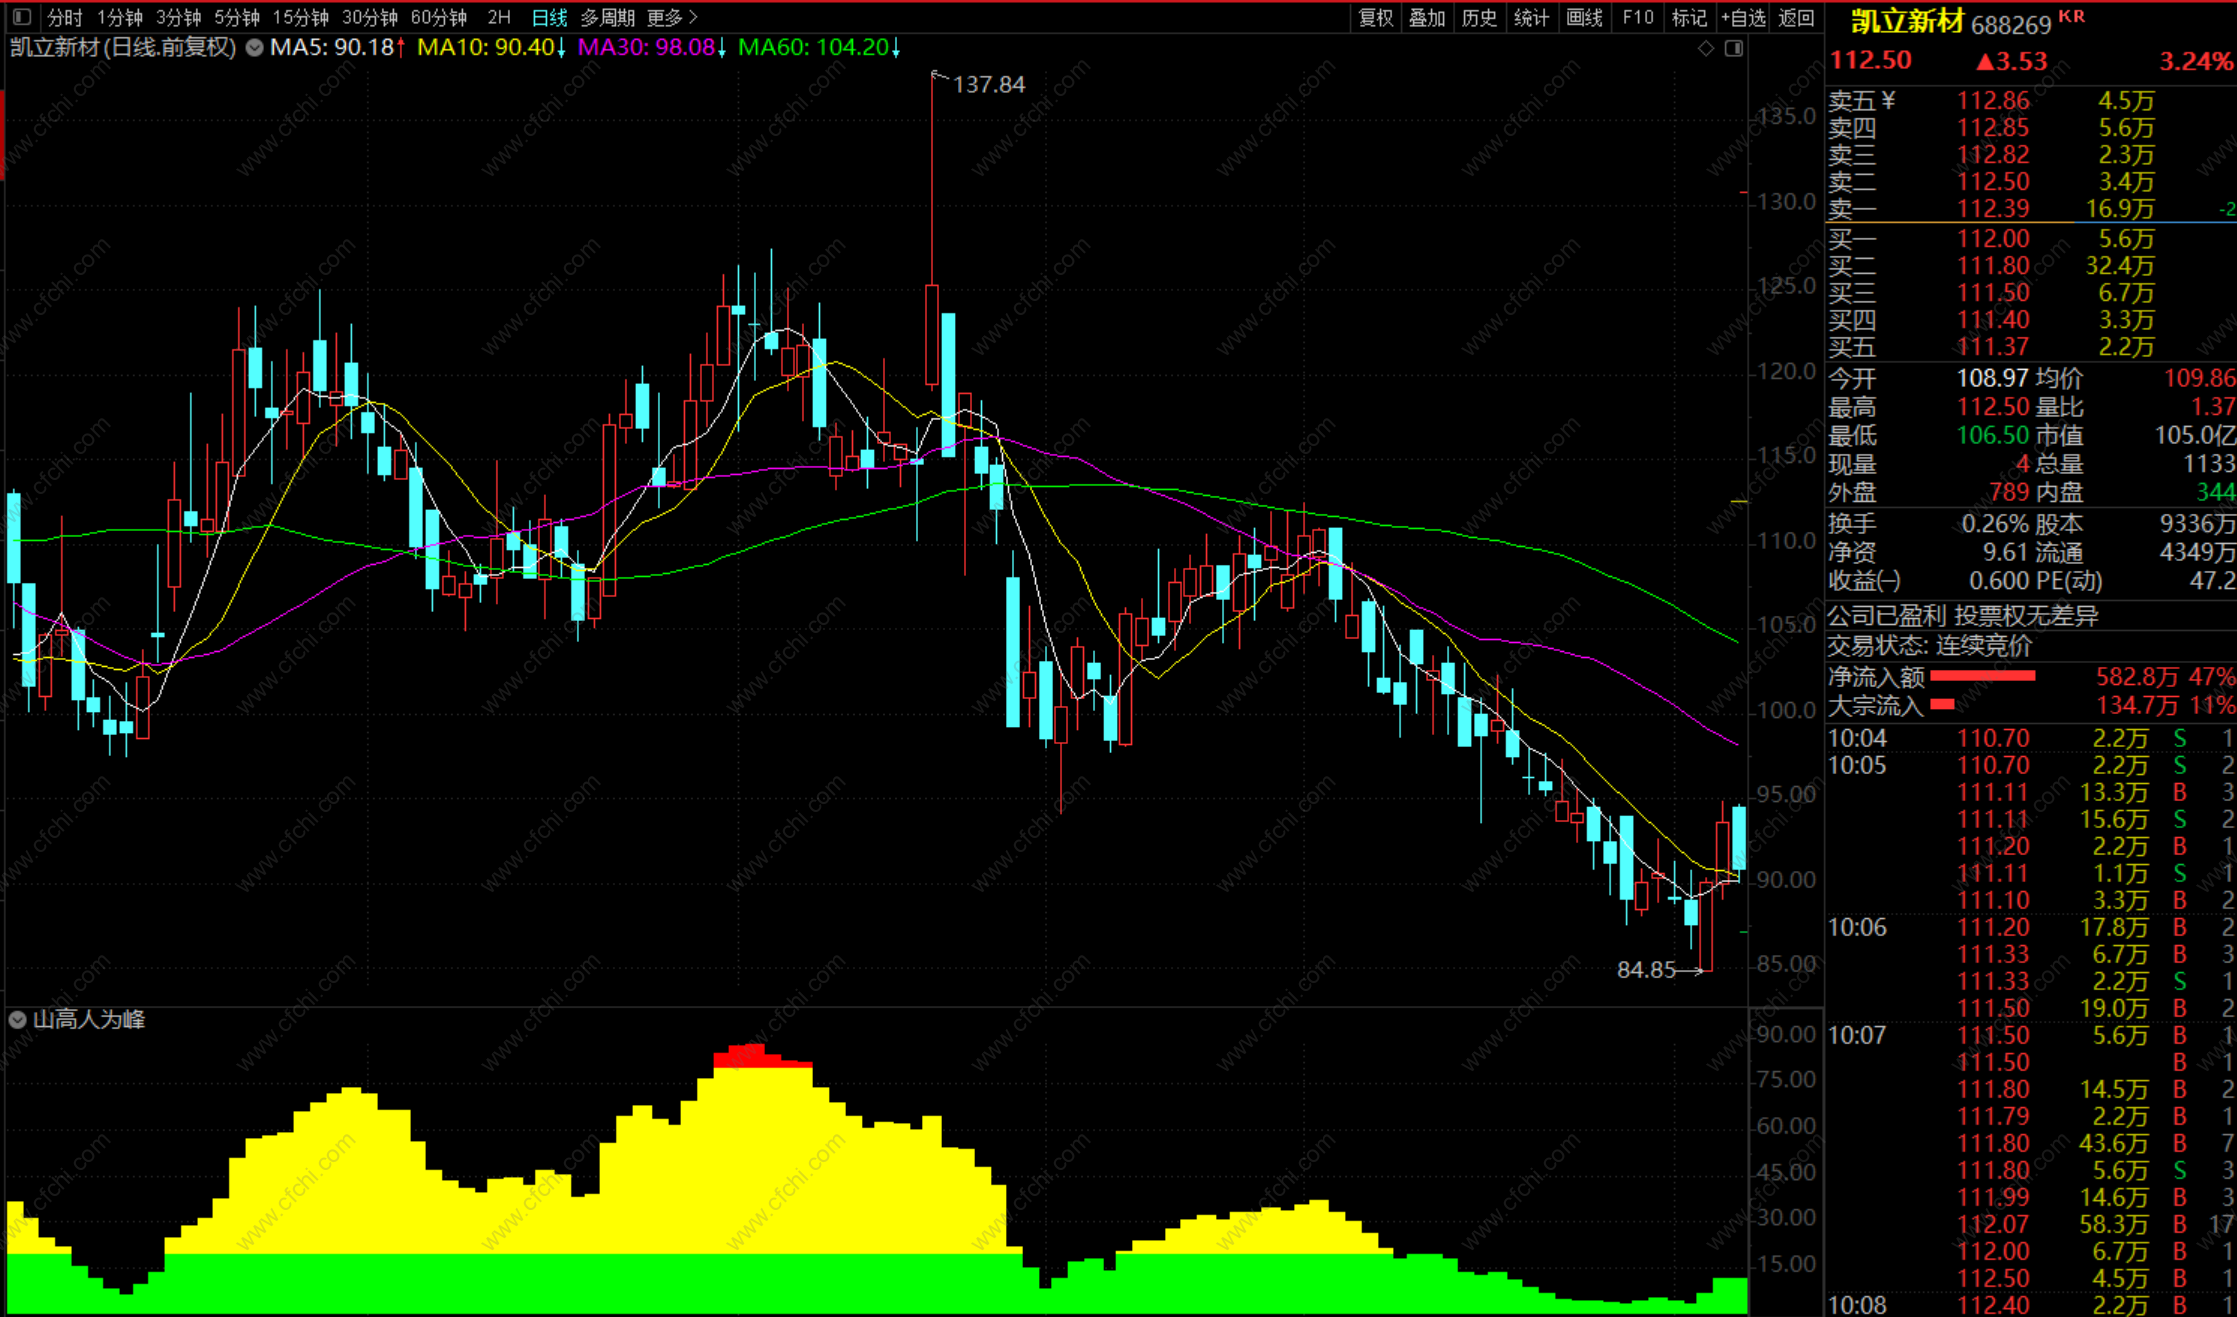Open F10 company information
The image size is (2237, 1317).
1637,17
